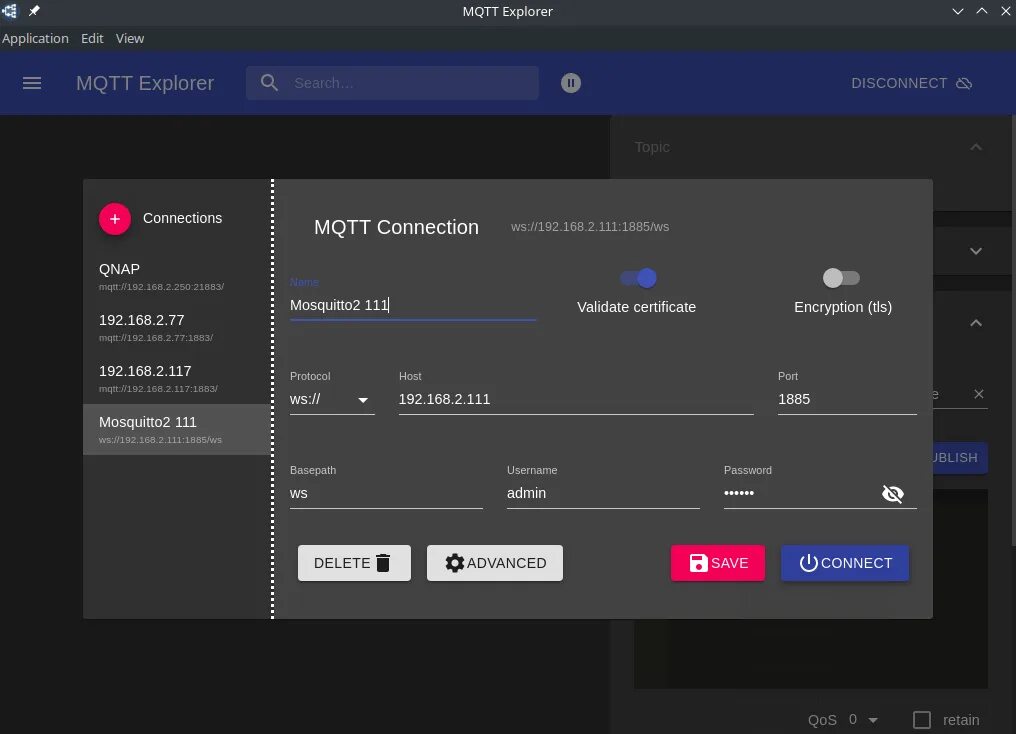
Task: Pause updates with the pause icon
Action: tap(570, 83)
